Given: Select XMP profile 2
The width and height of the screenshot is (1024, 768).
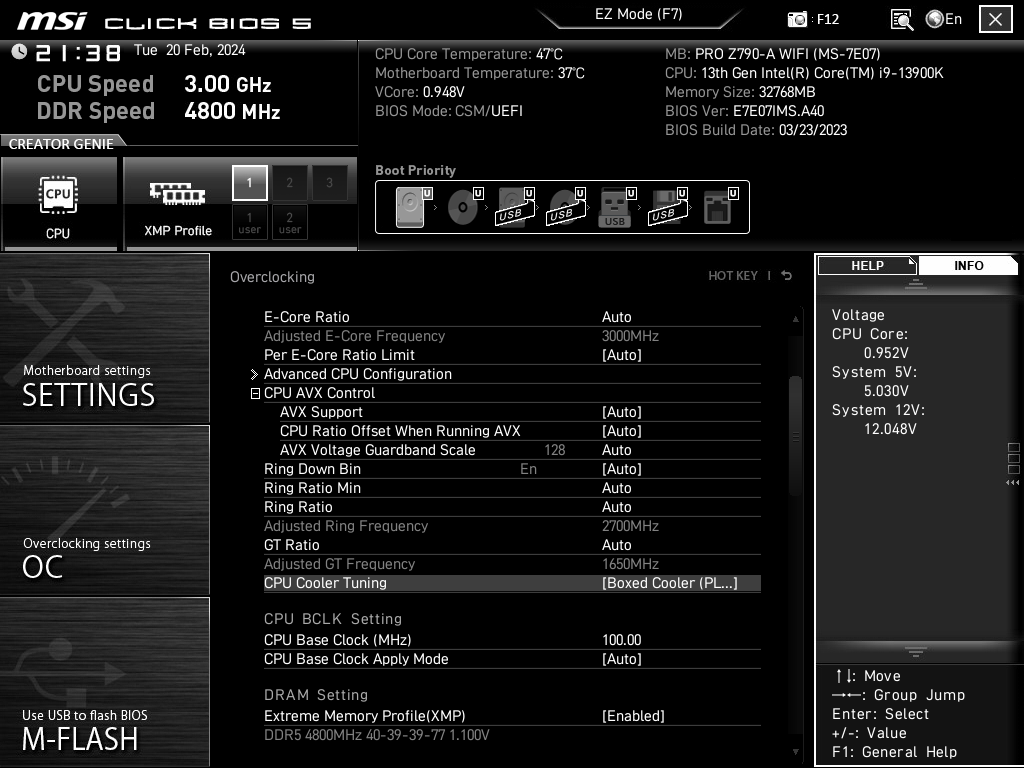Looking at the screenshot, I should (x=289, y=183).
